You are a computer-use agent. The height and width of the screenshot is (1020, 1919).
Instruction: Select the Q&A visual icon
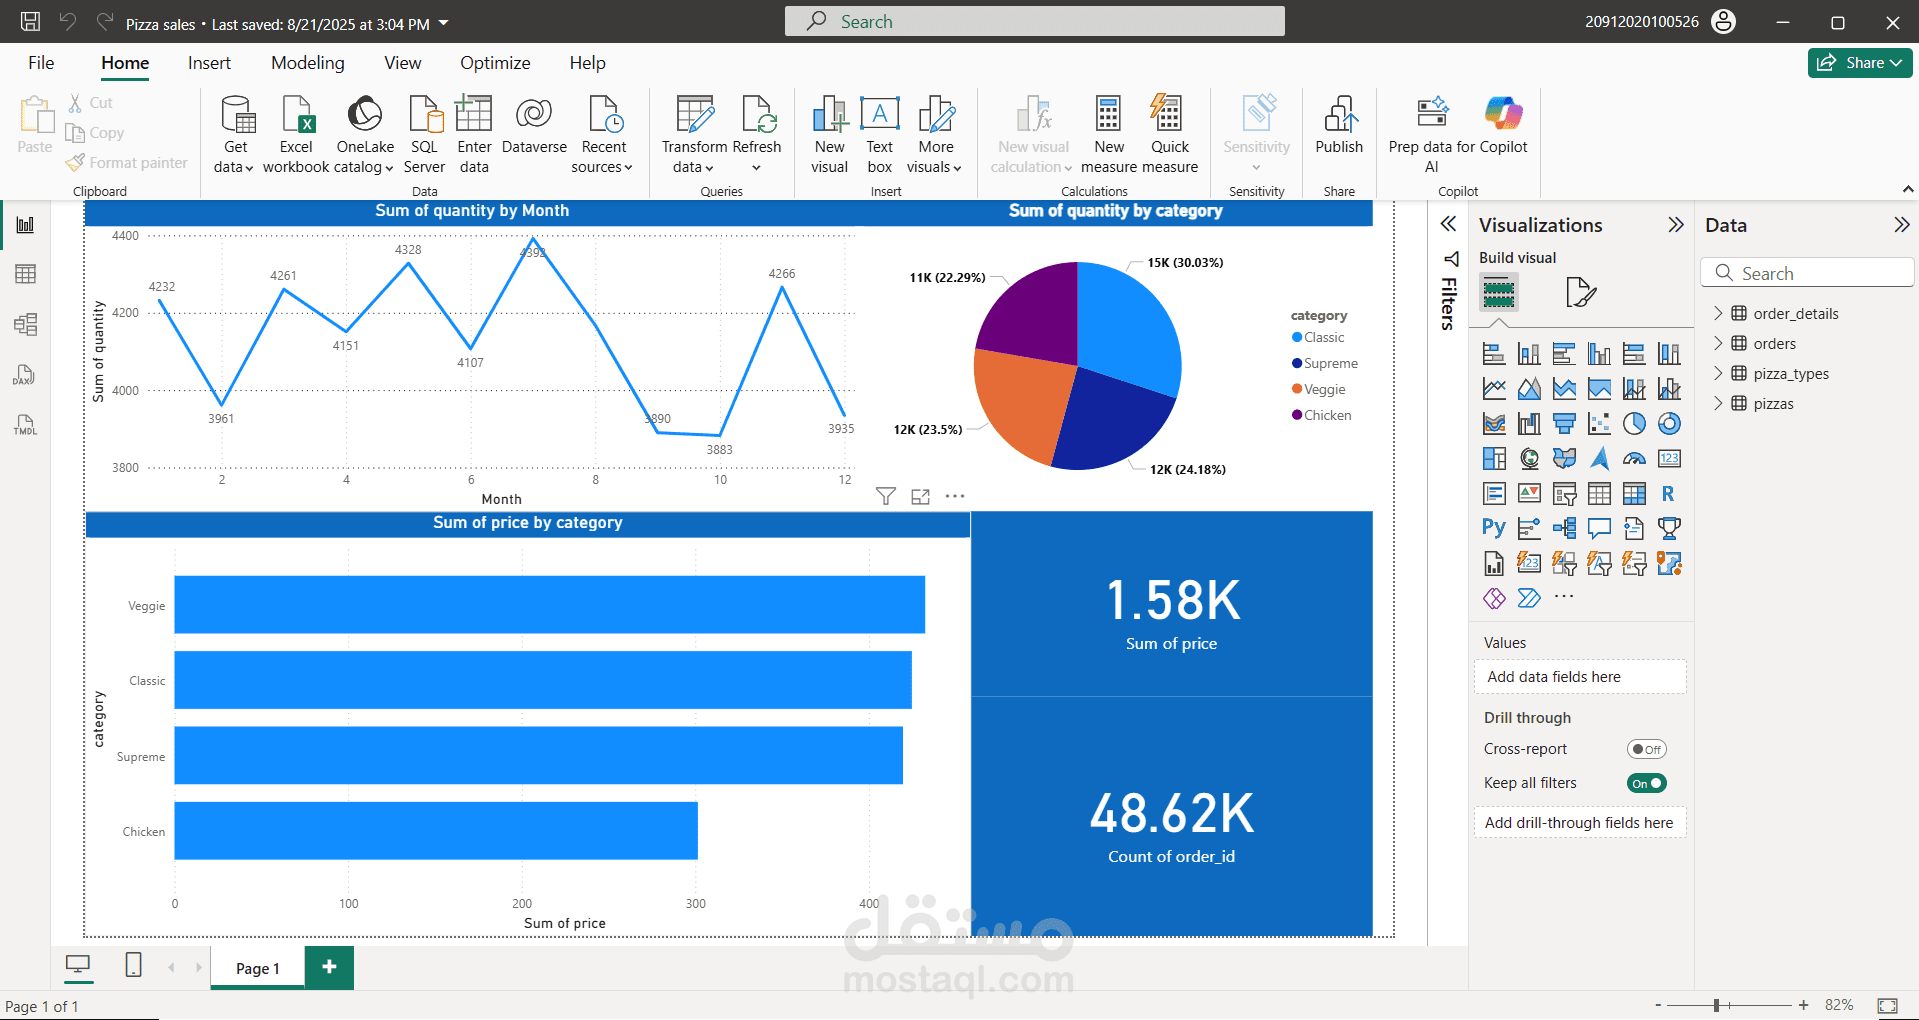tap(1599, 528)
